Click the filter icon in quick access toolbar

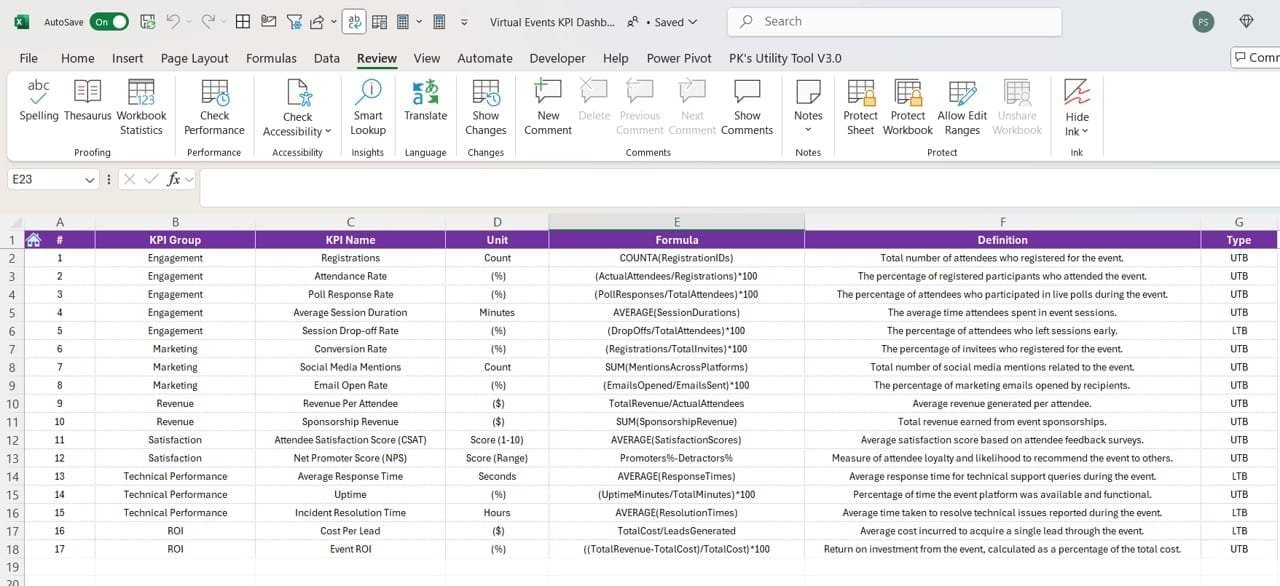tap(293, 21)
